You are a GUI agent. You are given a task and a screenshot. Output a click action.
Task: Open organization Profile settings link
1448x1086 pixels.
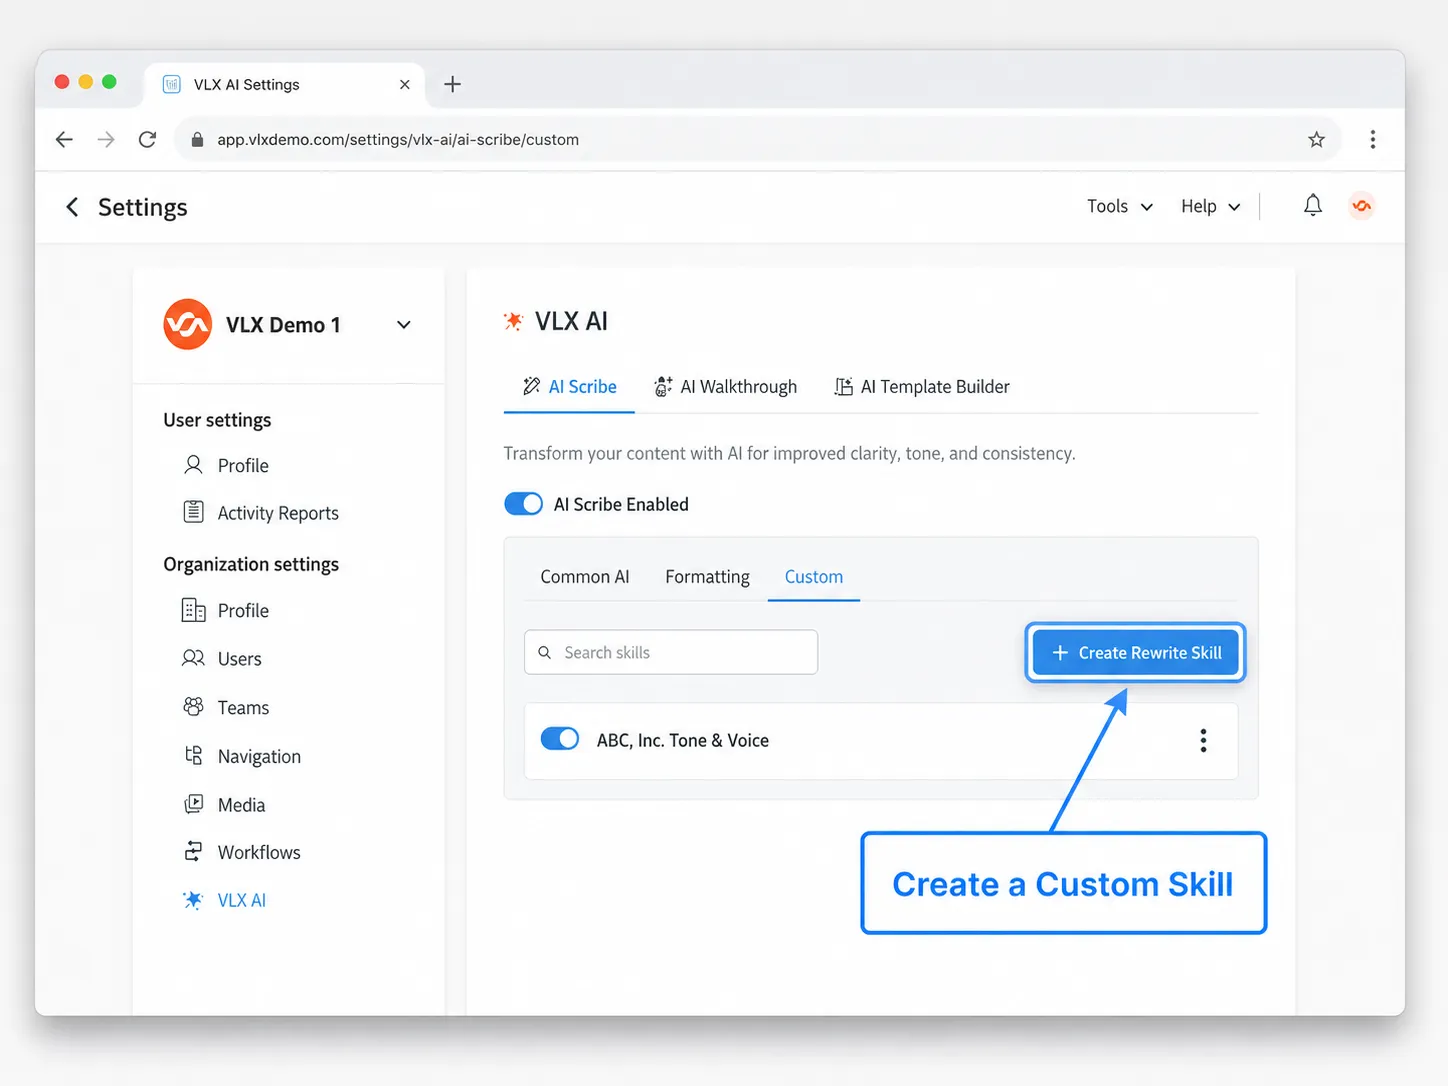243,610
